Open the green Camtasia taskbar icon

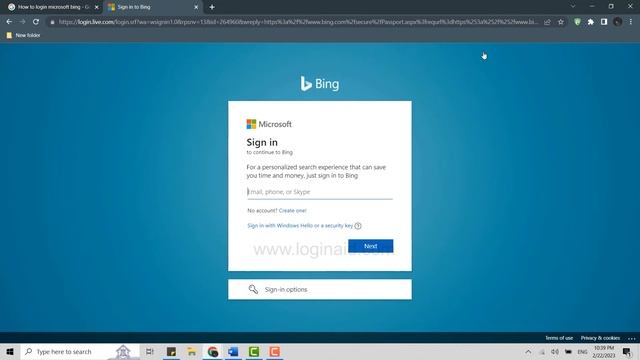pos(254,352)
